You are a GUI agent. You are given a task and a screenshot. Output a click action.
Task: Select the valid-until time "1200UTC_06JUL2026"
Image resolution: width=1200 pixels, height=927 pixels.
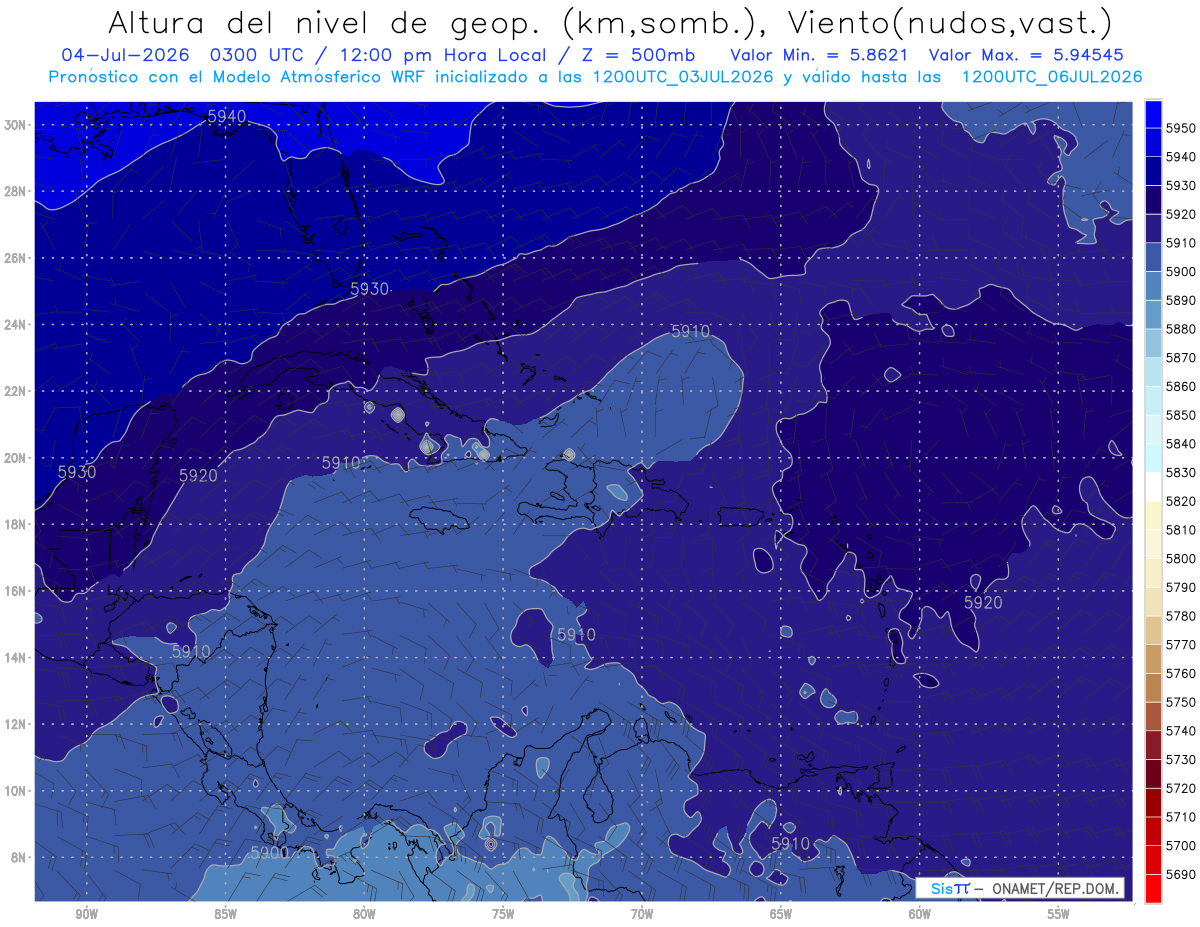pyautogui.click(x=1051, y=77)
